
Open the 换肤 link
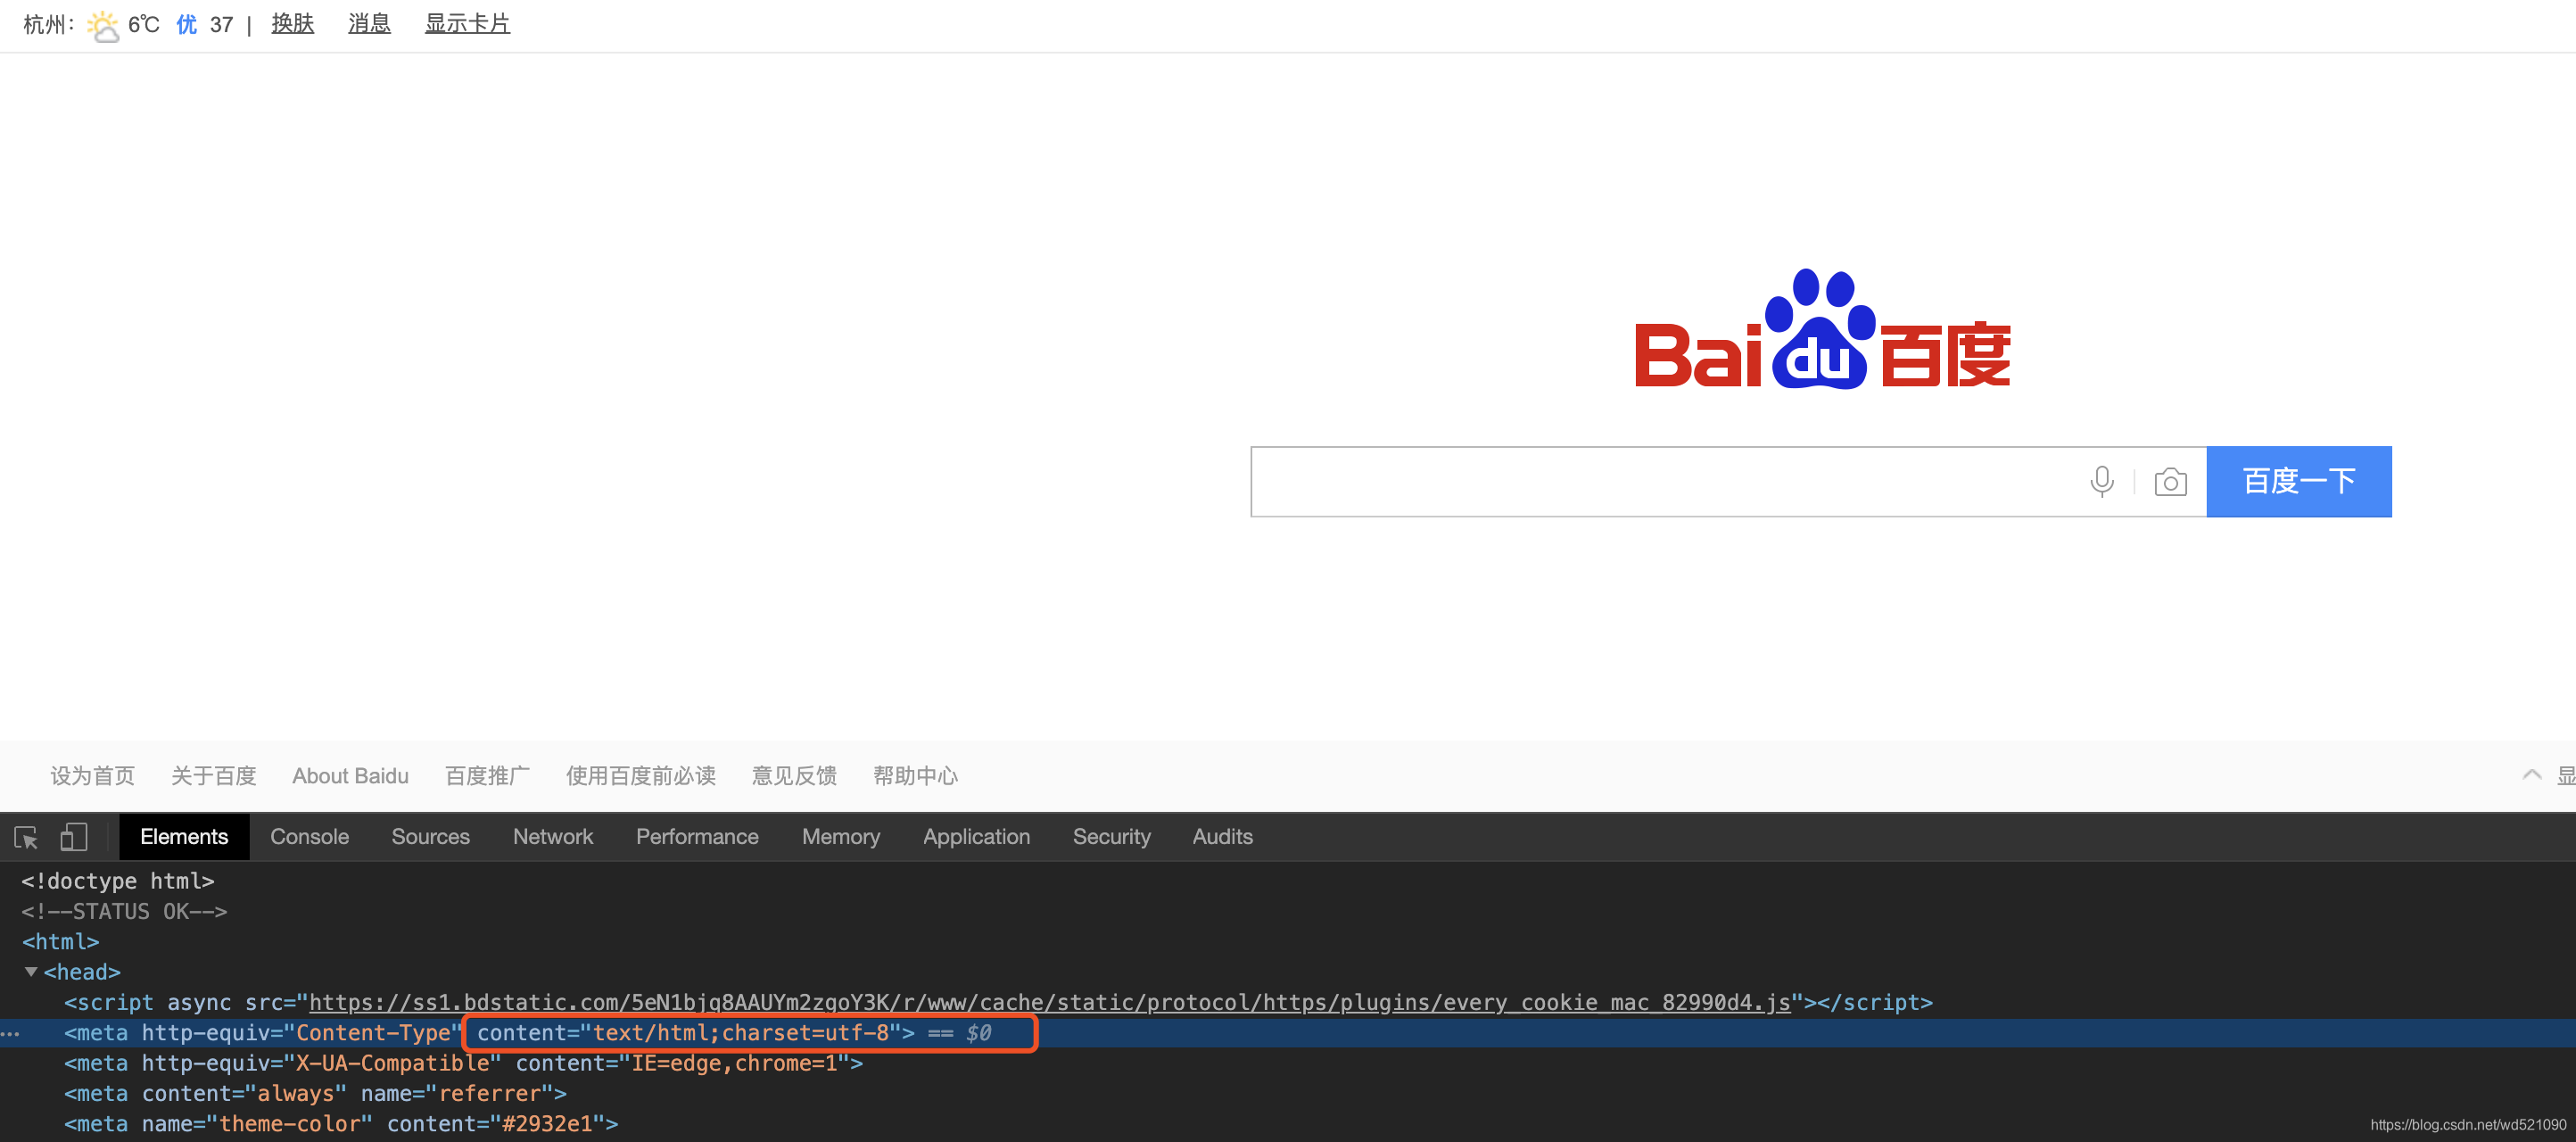point(293,24)
